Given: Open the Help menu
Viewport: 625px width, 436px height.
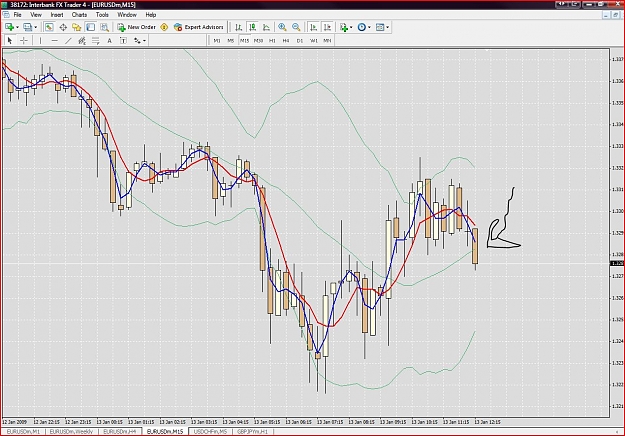Looking at the screenshot, I should pos(151,15).
